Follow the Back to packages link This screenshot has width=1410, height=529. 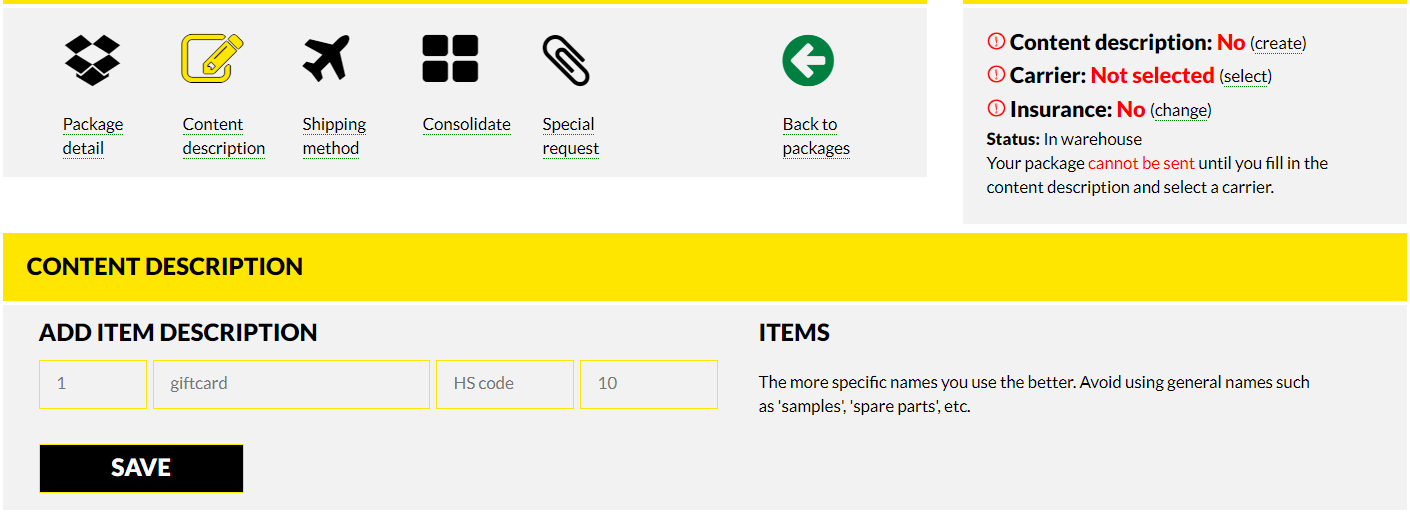tap(816, 136)
